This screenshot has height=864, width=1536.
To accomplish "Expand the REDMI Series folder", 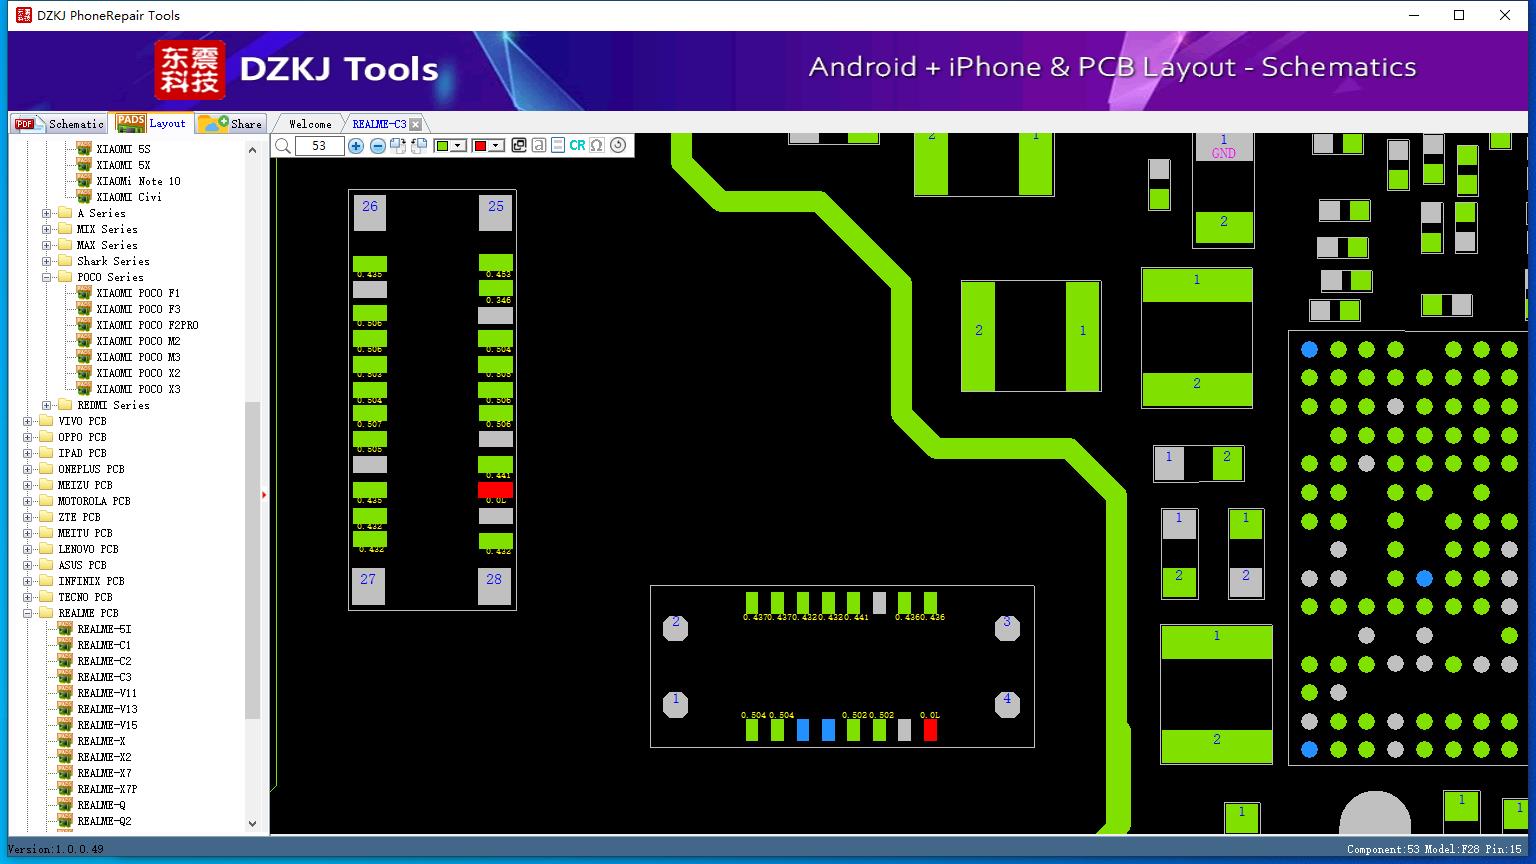I will (x=47, y=405).
